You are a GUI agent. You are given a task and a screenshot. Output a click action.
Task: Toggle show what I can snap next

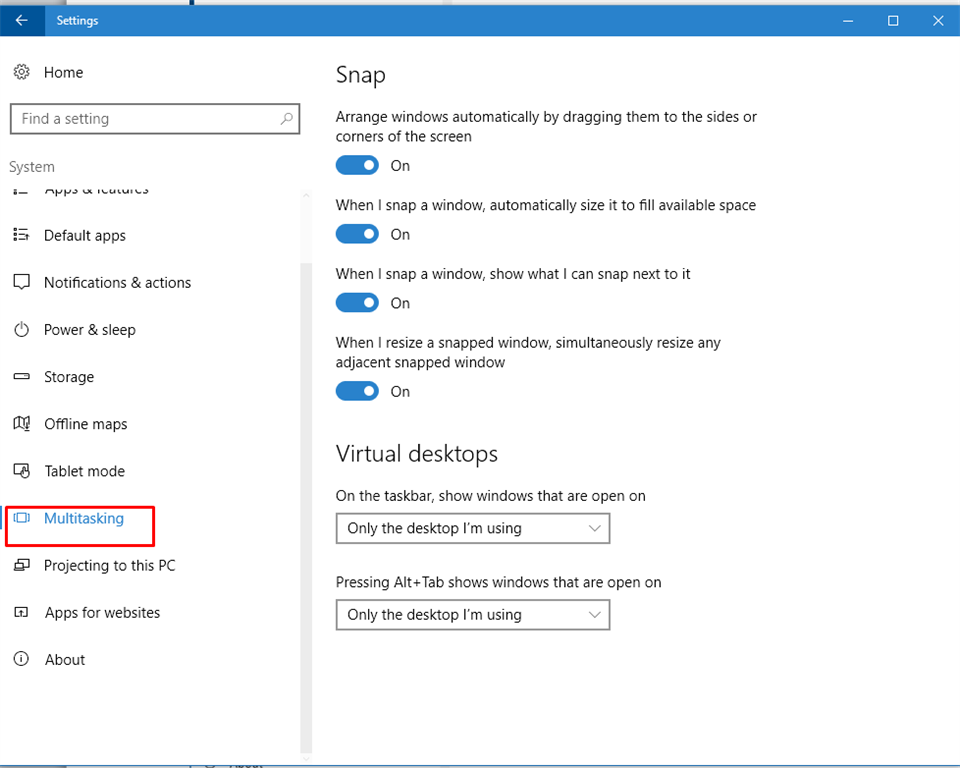point(357,303)
